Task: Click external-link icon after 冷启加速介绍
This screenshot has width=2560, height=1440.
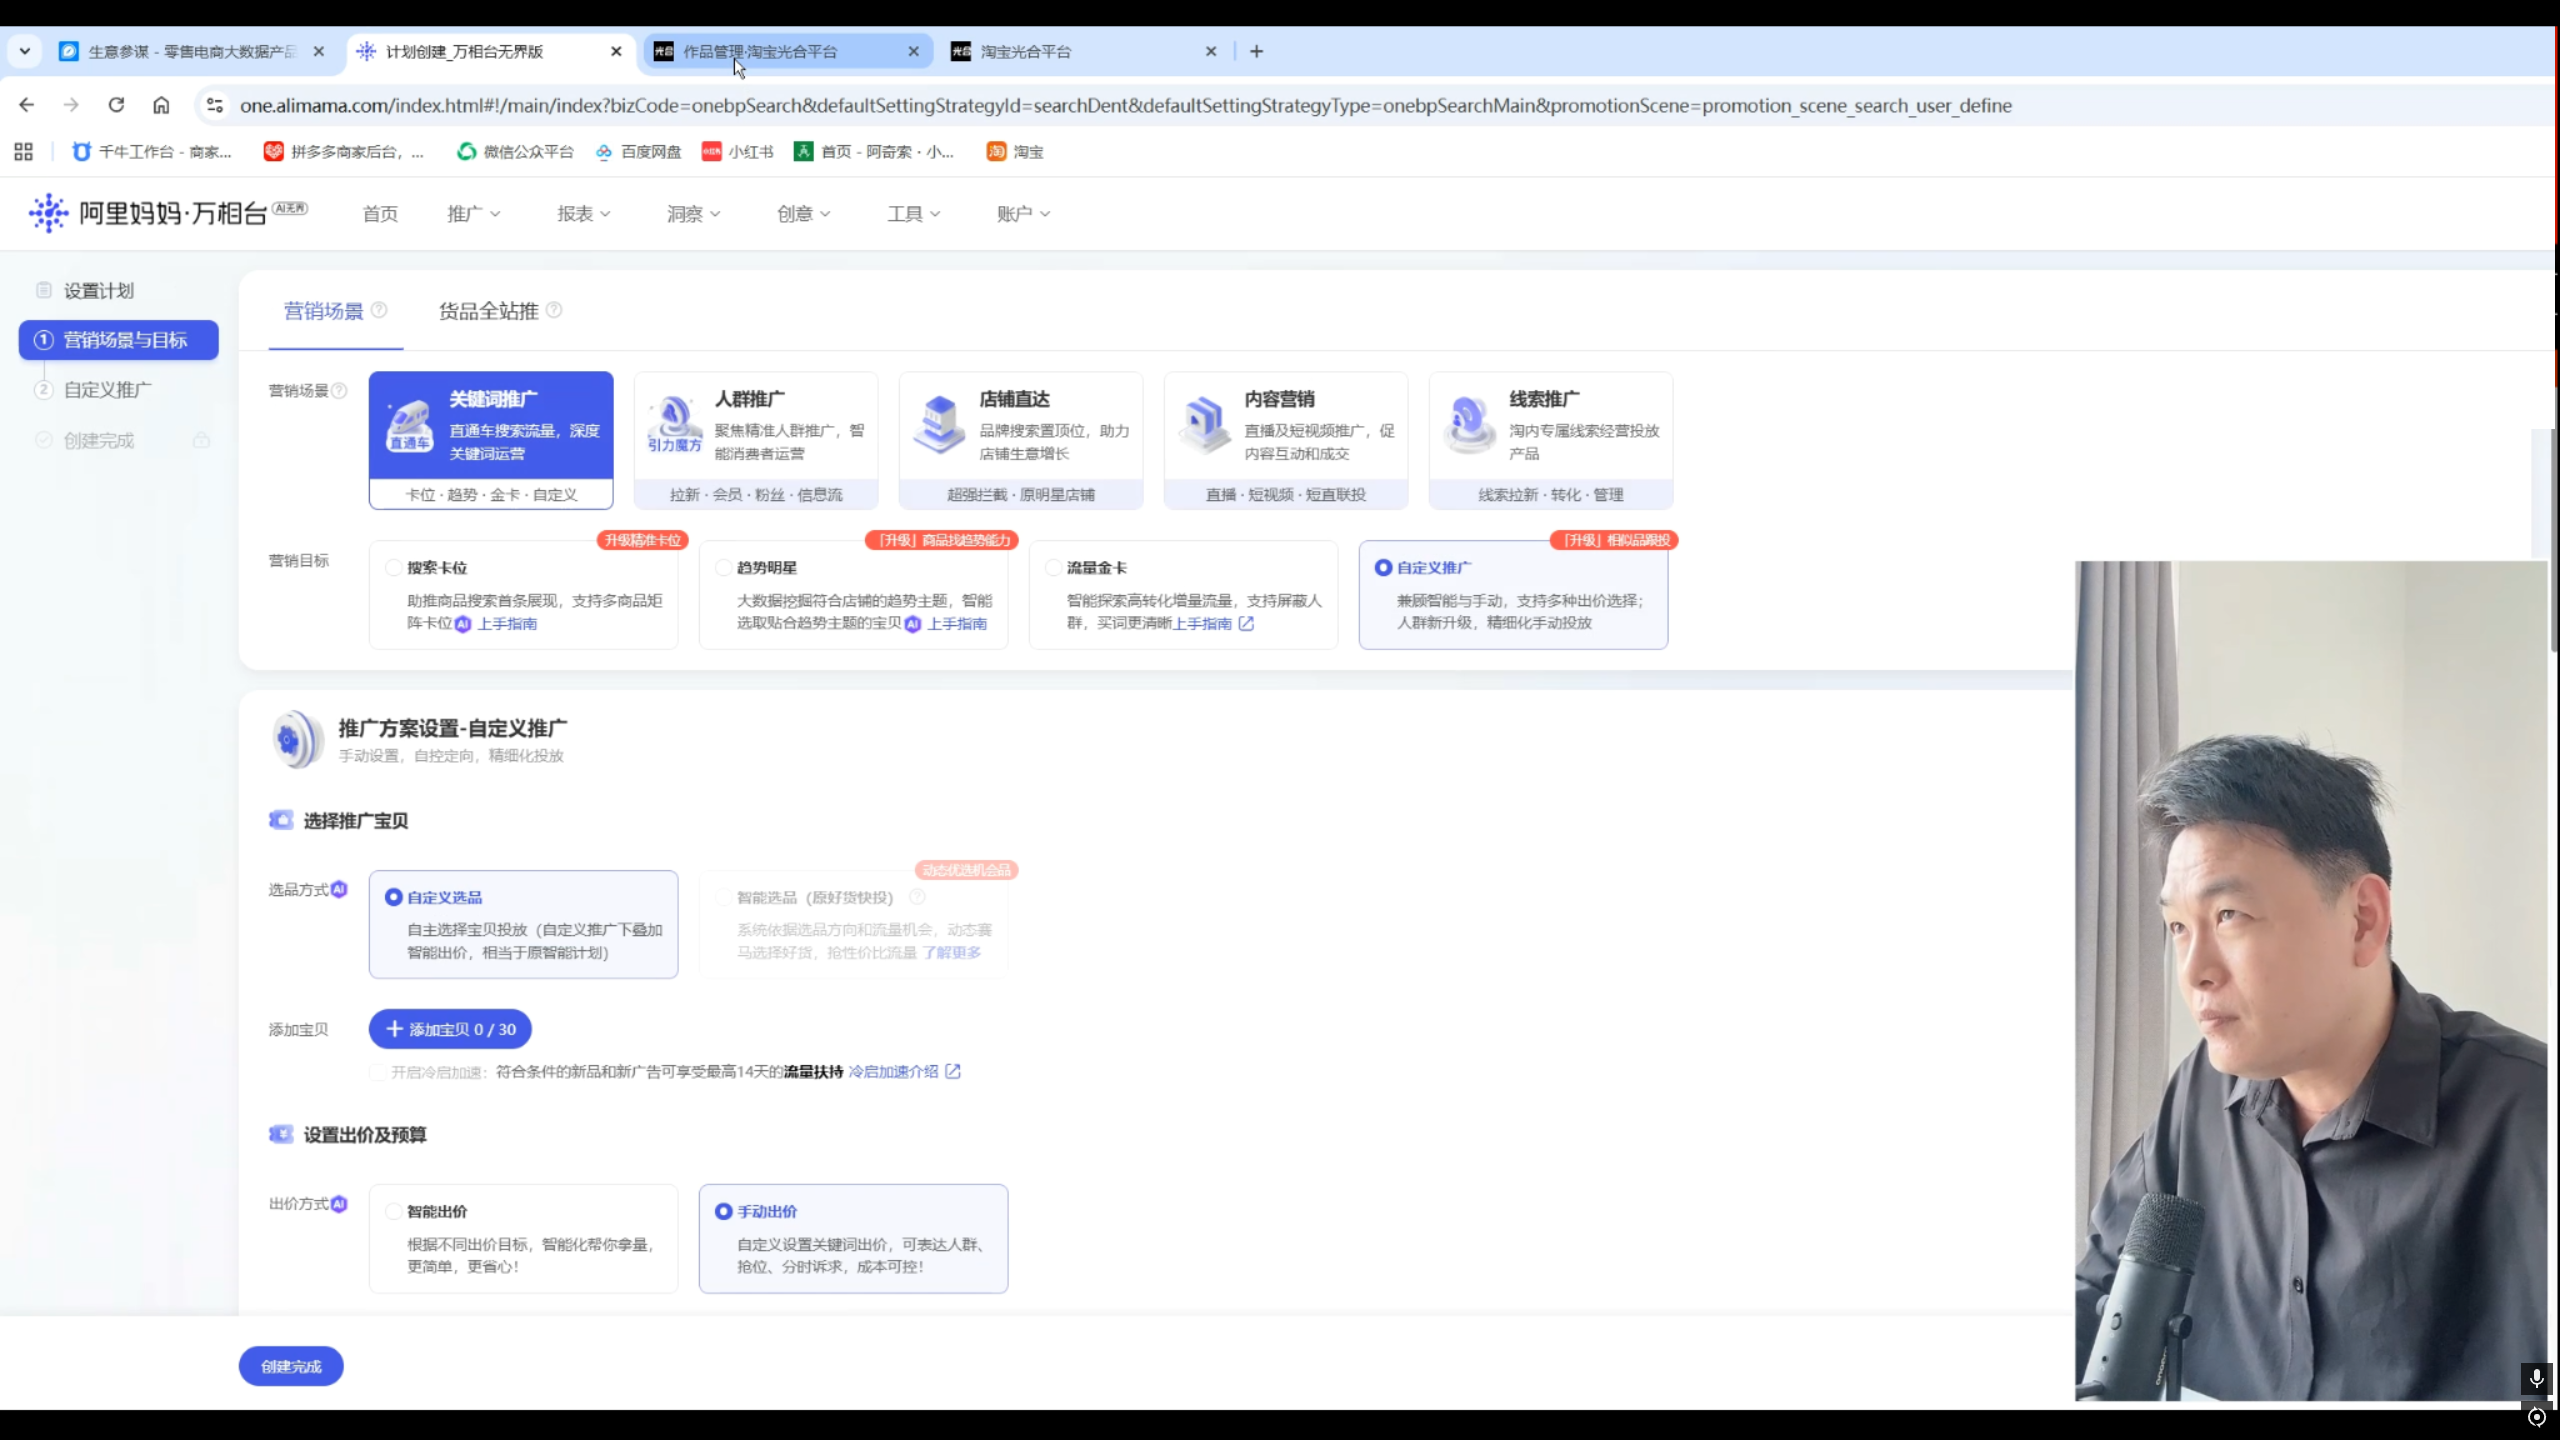Action: click(x=953, y=1072)
